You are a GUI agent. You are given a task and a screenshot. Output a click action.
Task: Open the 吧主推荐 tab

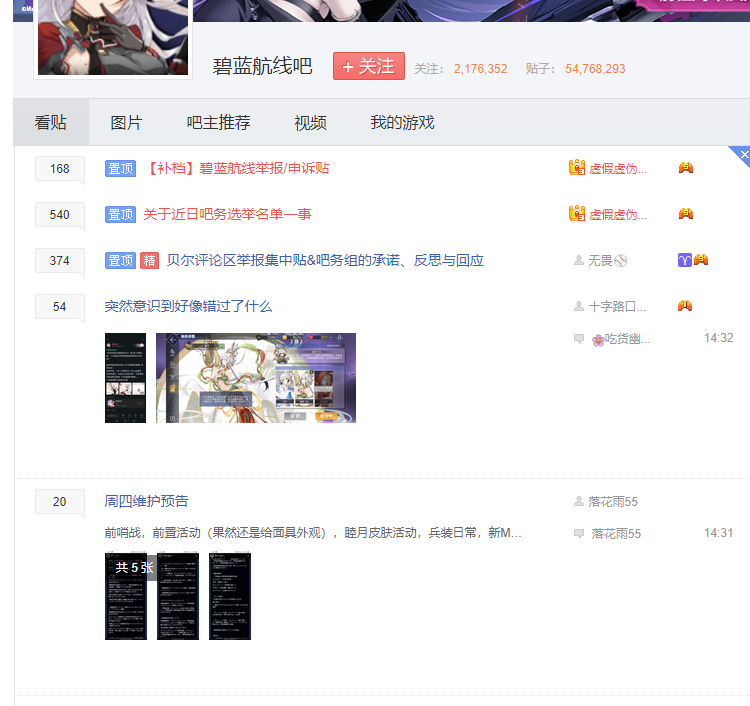[x=219, y=122]
